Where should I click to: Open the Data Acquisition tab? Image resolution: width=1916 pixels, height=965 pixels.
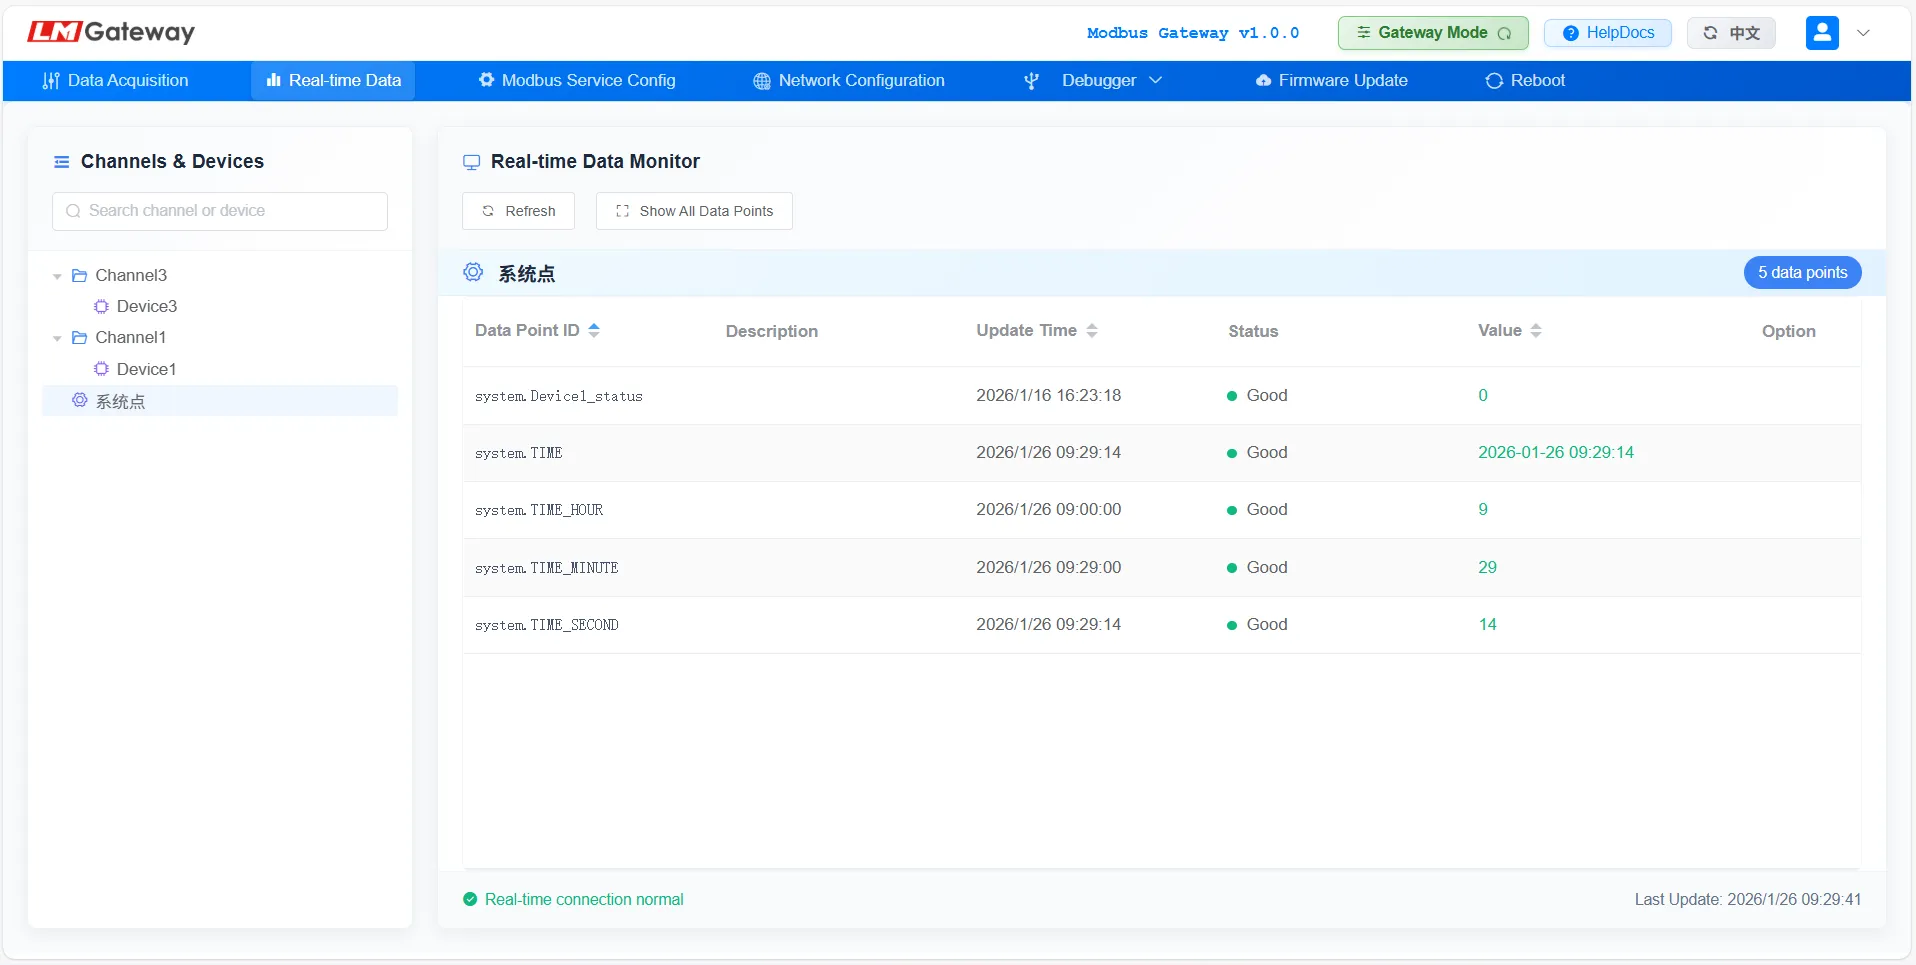point(116,81)
